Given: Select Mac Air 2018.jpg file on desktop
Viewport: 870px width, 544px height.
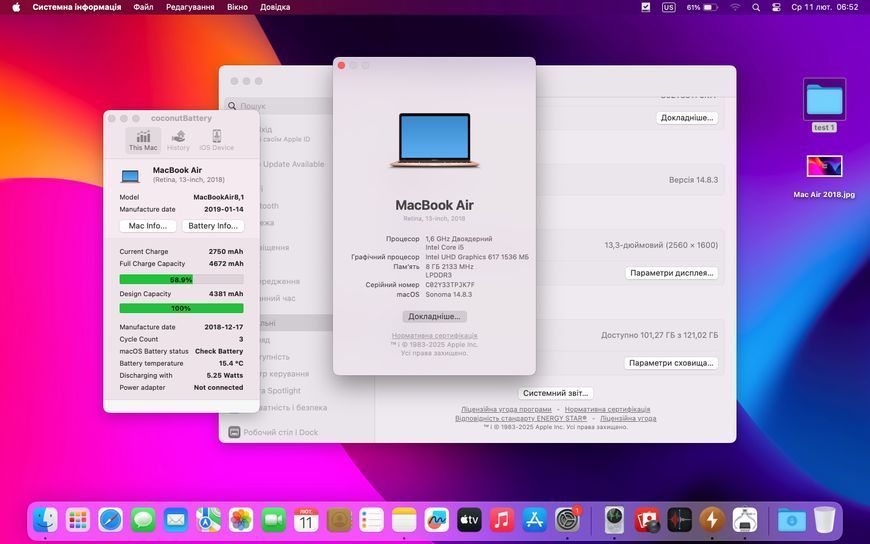Looking at the screenshot, I should 824,176.
